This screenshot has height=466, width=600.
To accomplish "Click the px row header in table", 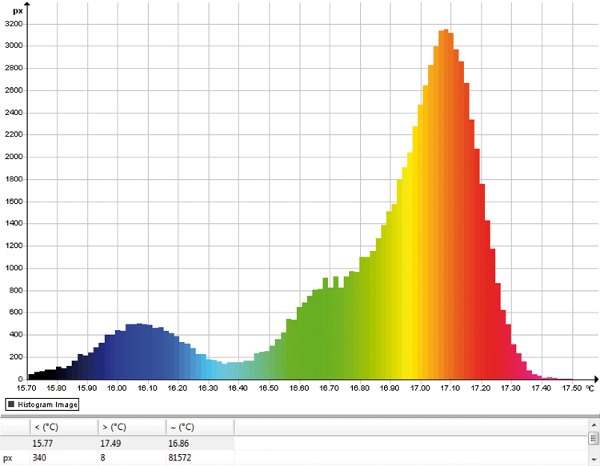I will tap(9, 456).
